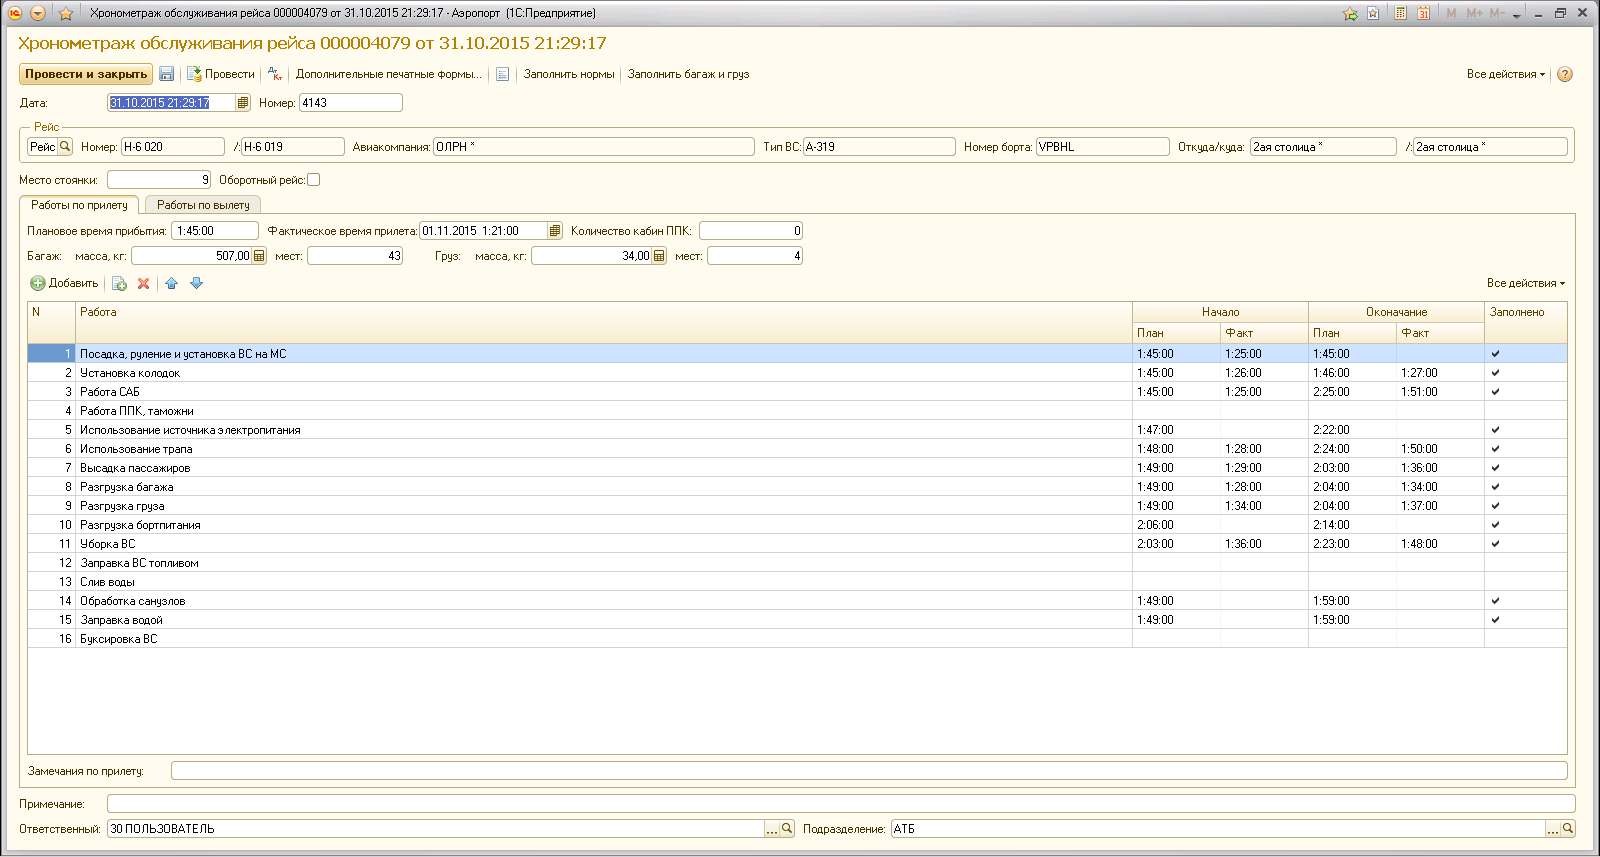Click into the Замечания по прилету field
Image resolution: width=1600 pixels, height=857 pixels.
[868, 771]
